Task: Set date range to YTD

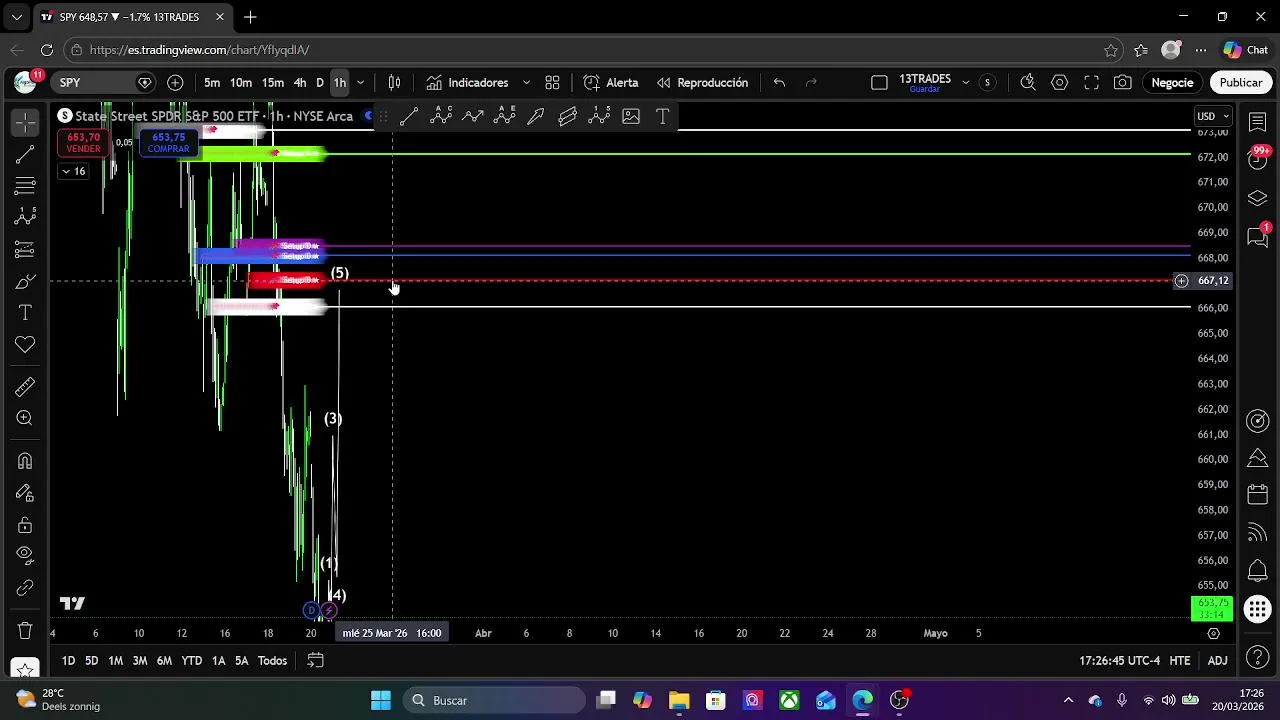Action: (191, 661)
